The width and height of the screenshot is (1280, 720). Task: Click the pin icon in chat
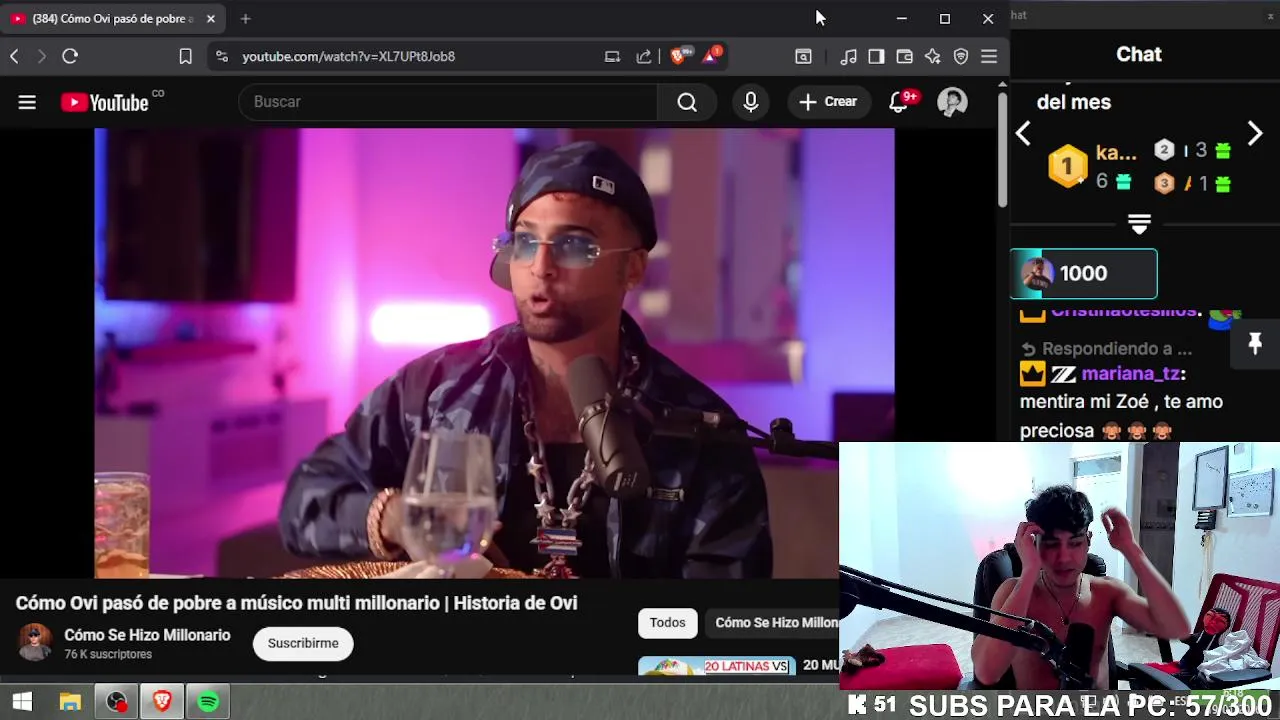coord(1255,344)
